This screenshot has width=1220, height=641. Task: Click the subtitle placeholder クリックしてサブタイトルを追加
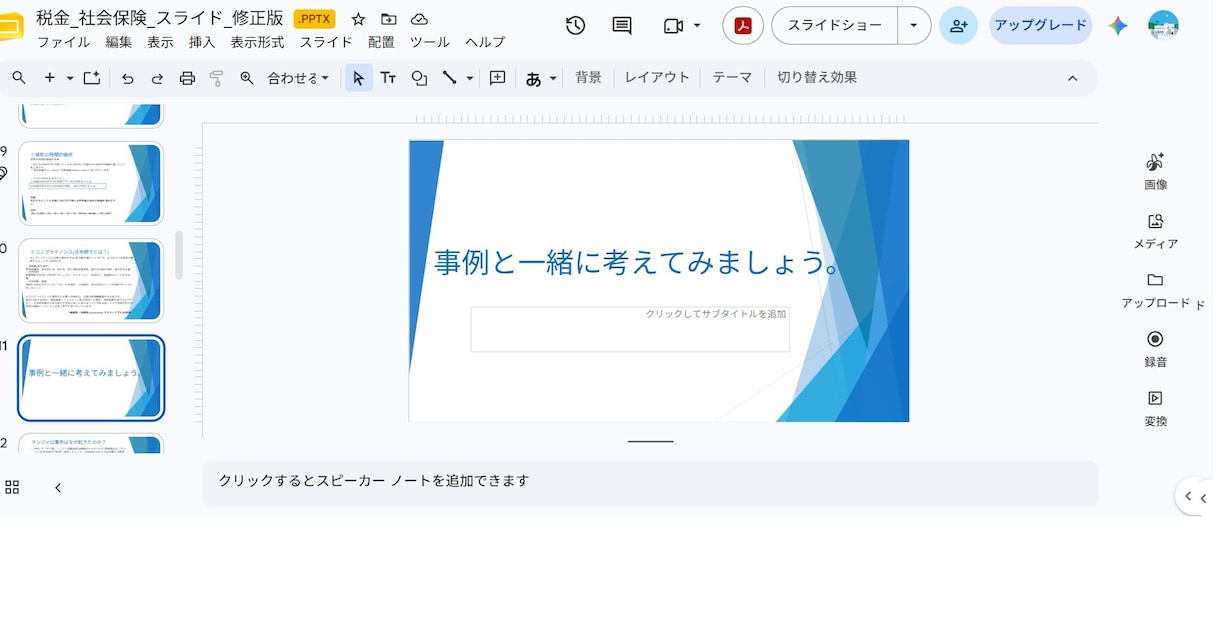pyautogui.click(x=630, y=329)
